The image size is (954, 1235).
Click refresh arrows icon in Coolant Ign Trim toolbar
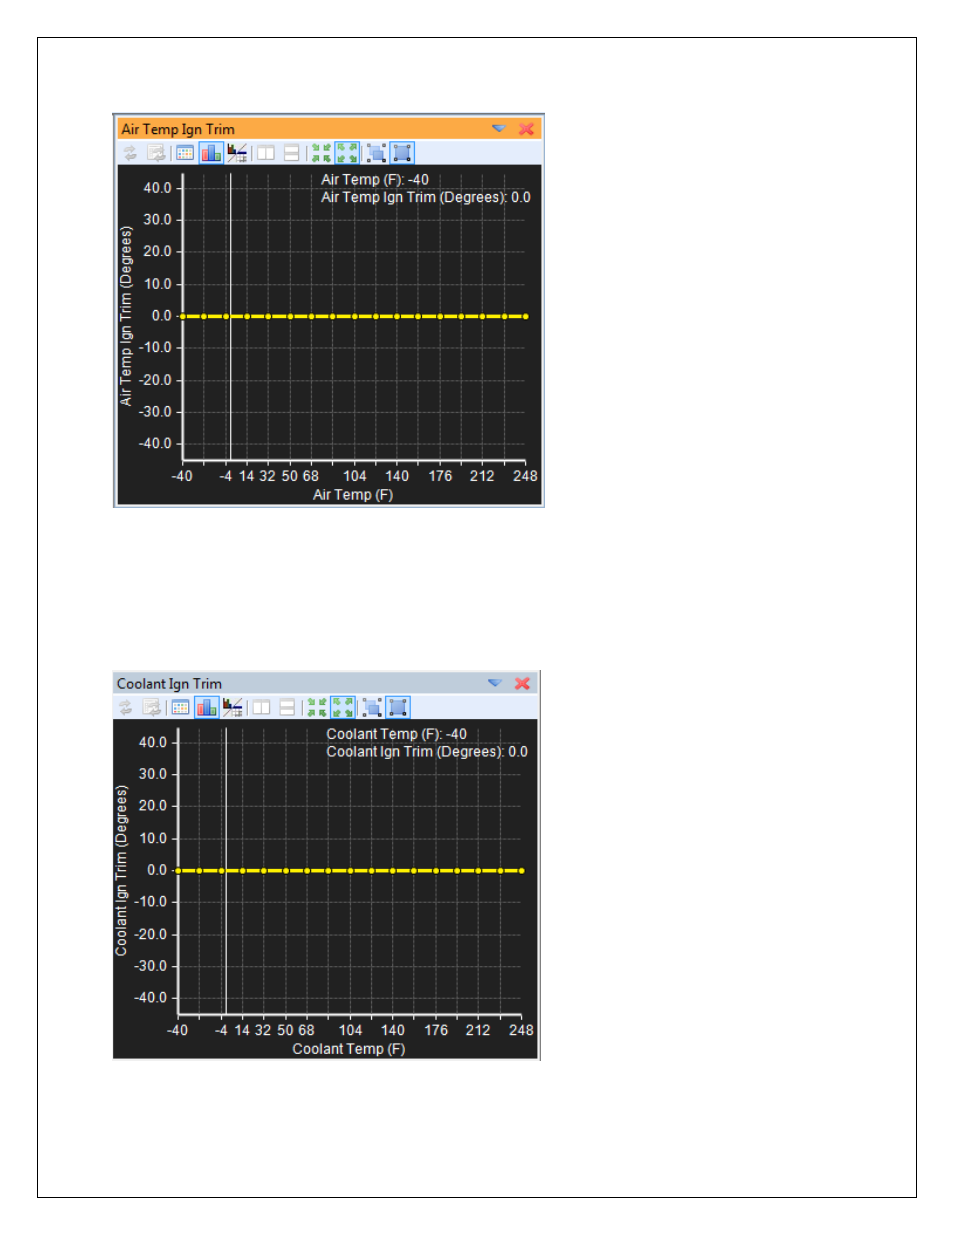pos(126,707)
